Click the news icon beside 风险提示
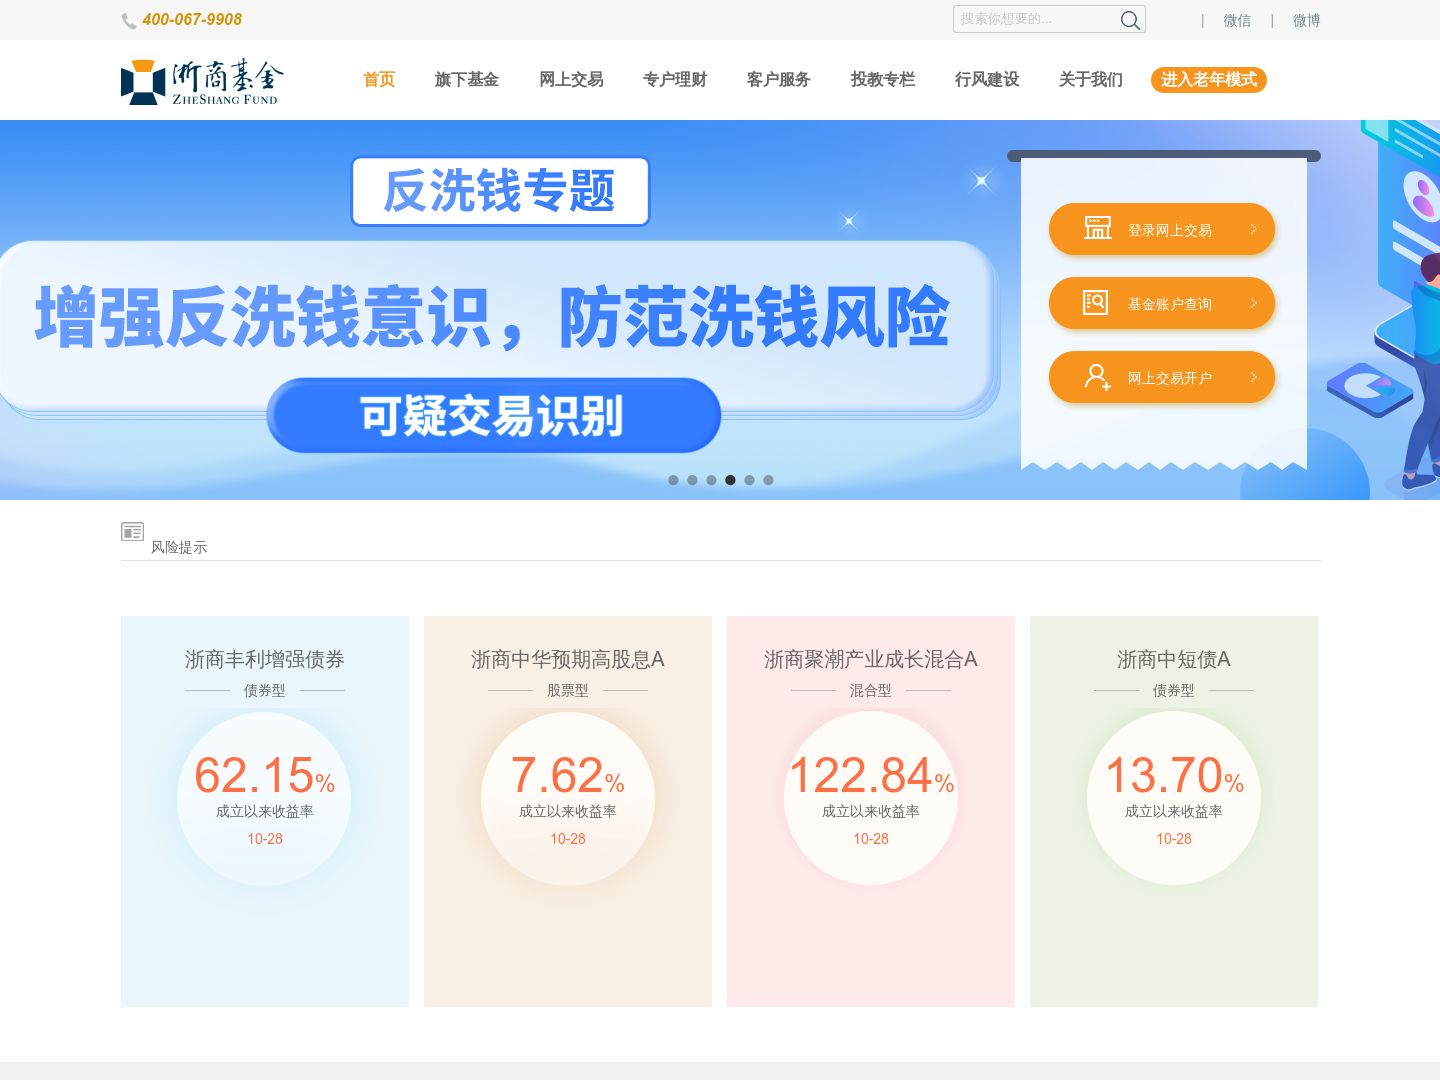 [132, 532]
